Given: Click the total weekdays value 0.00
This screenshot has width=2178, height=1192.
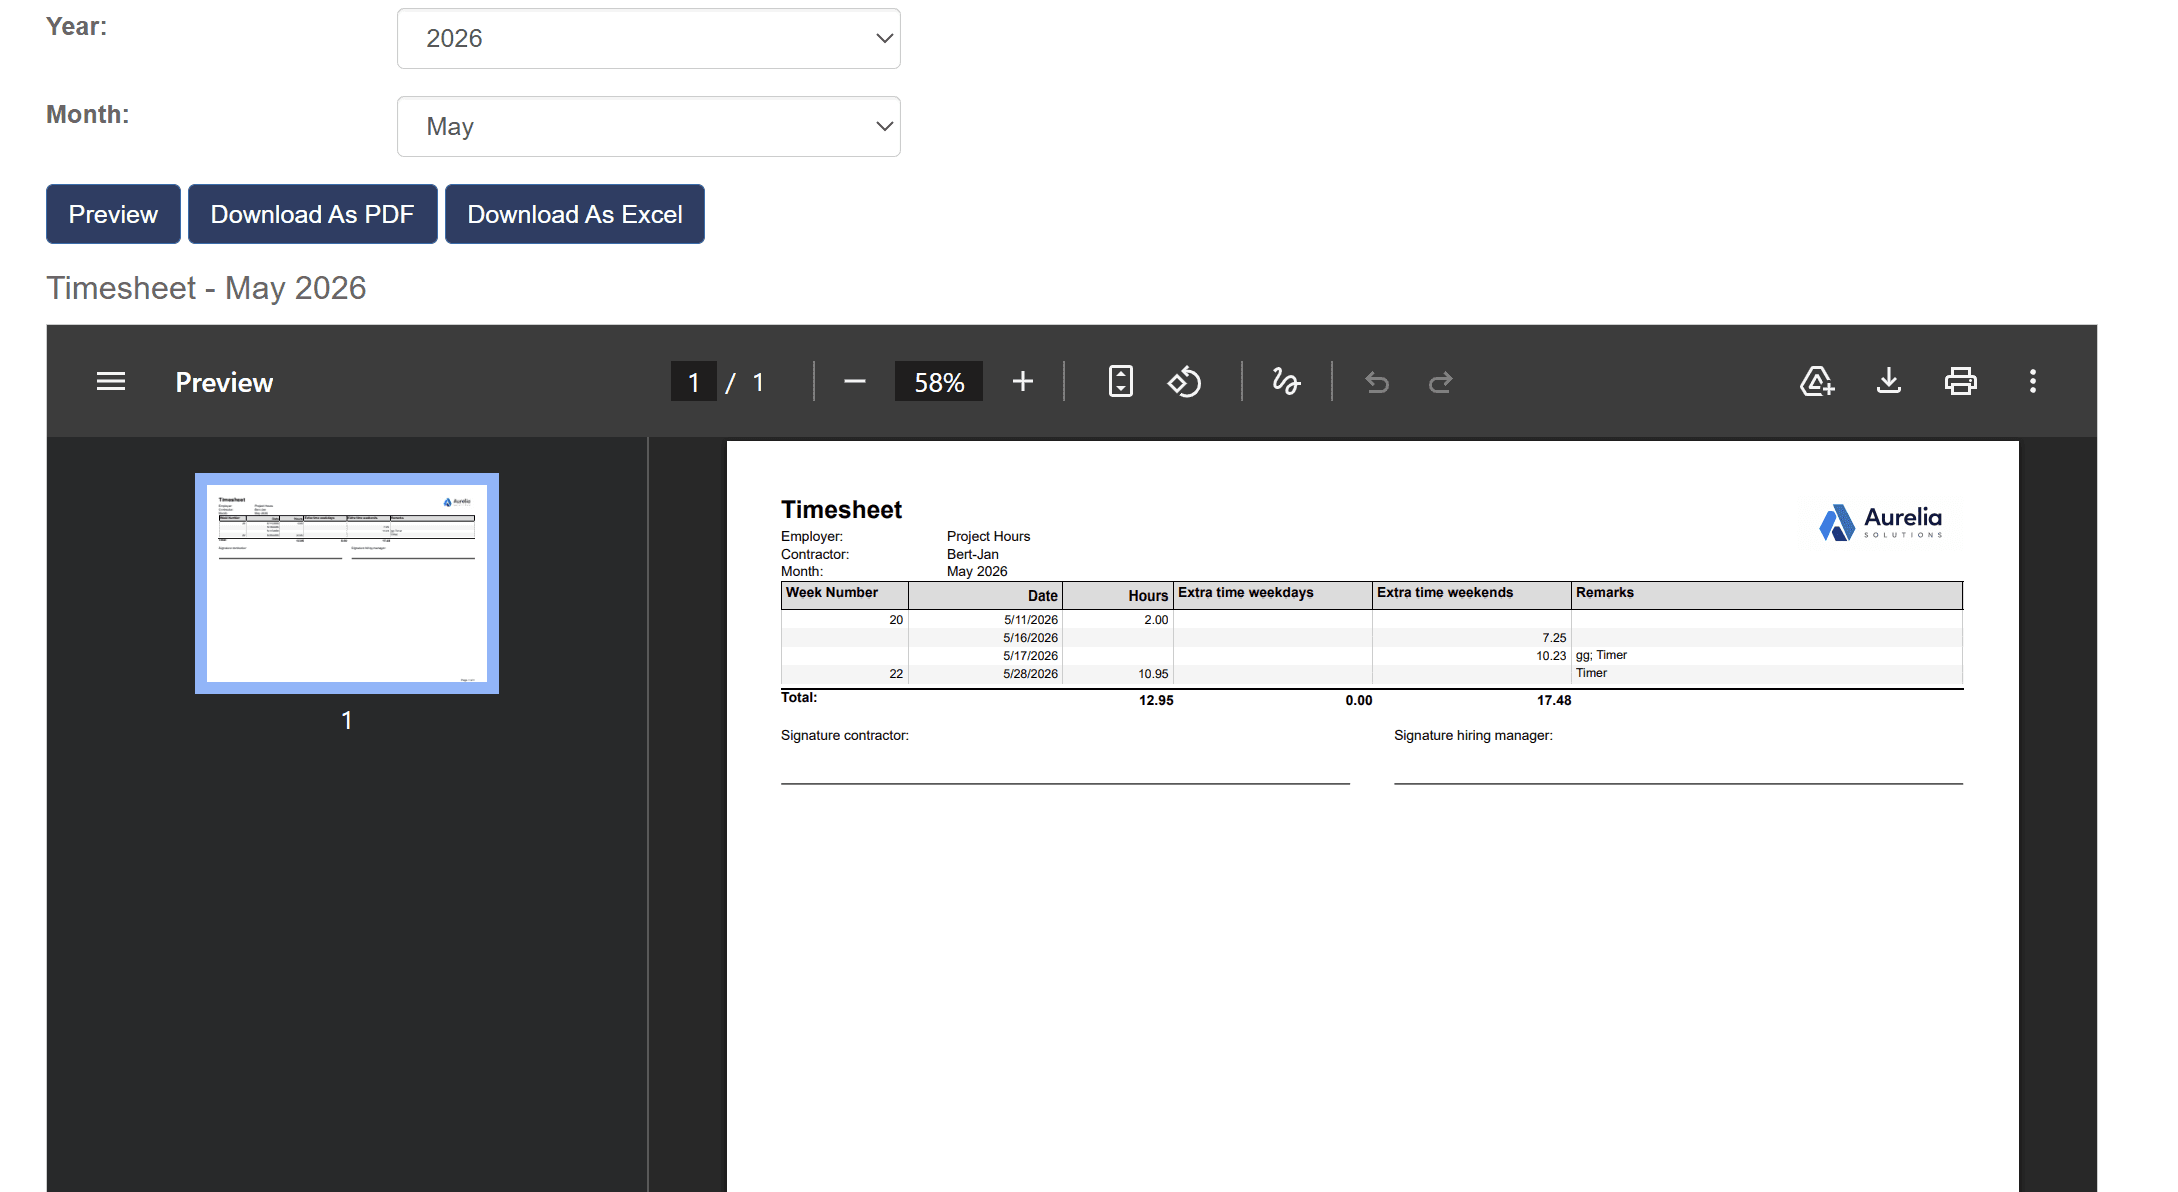Looking at the screenshot, I should click(x=1359, y=701).
